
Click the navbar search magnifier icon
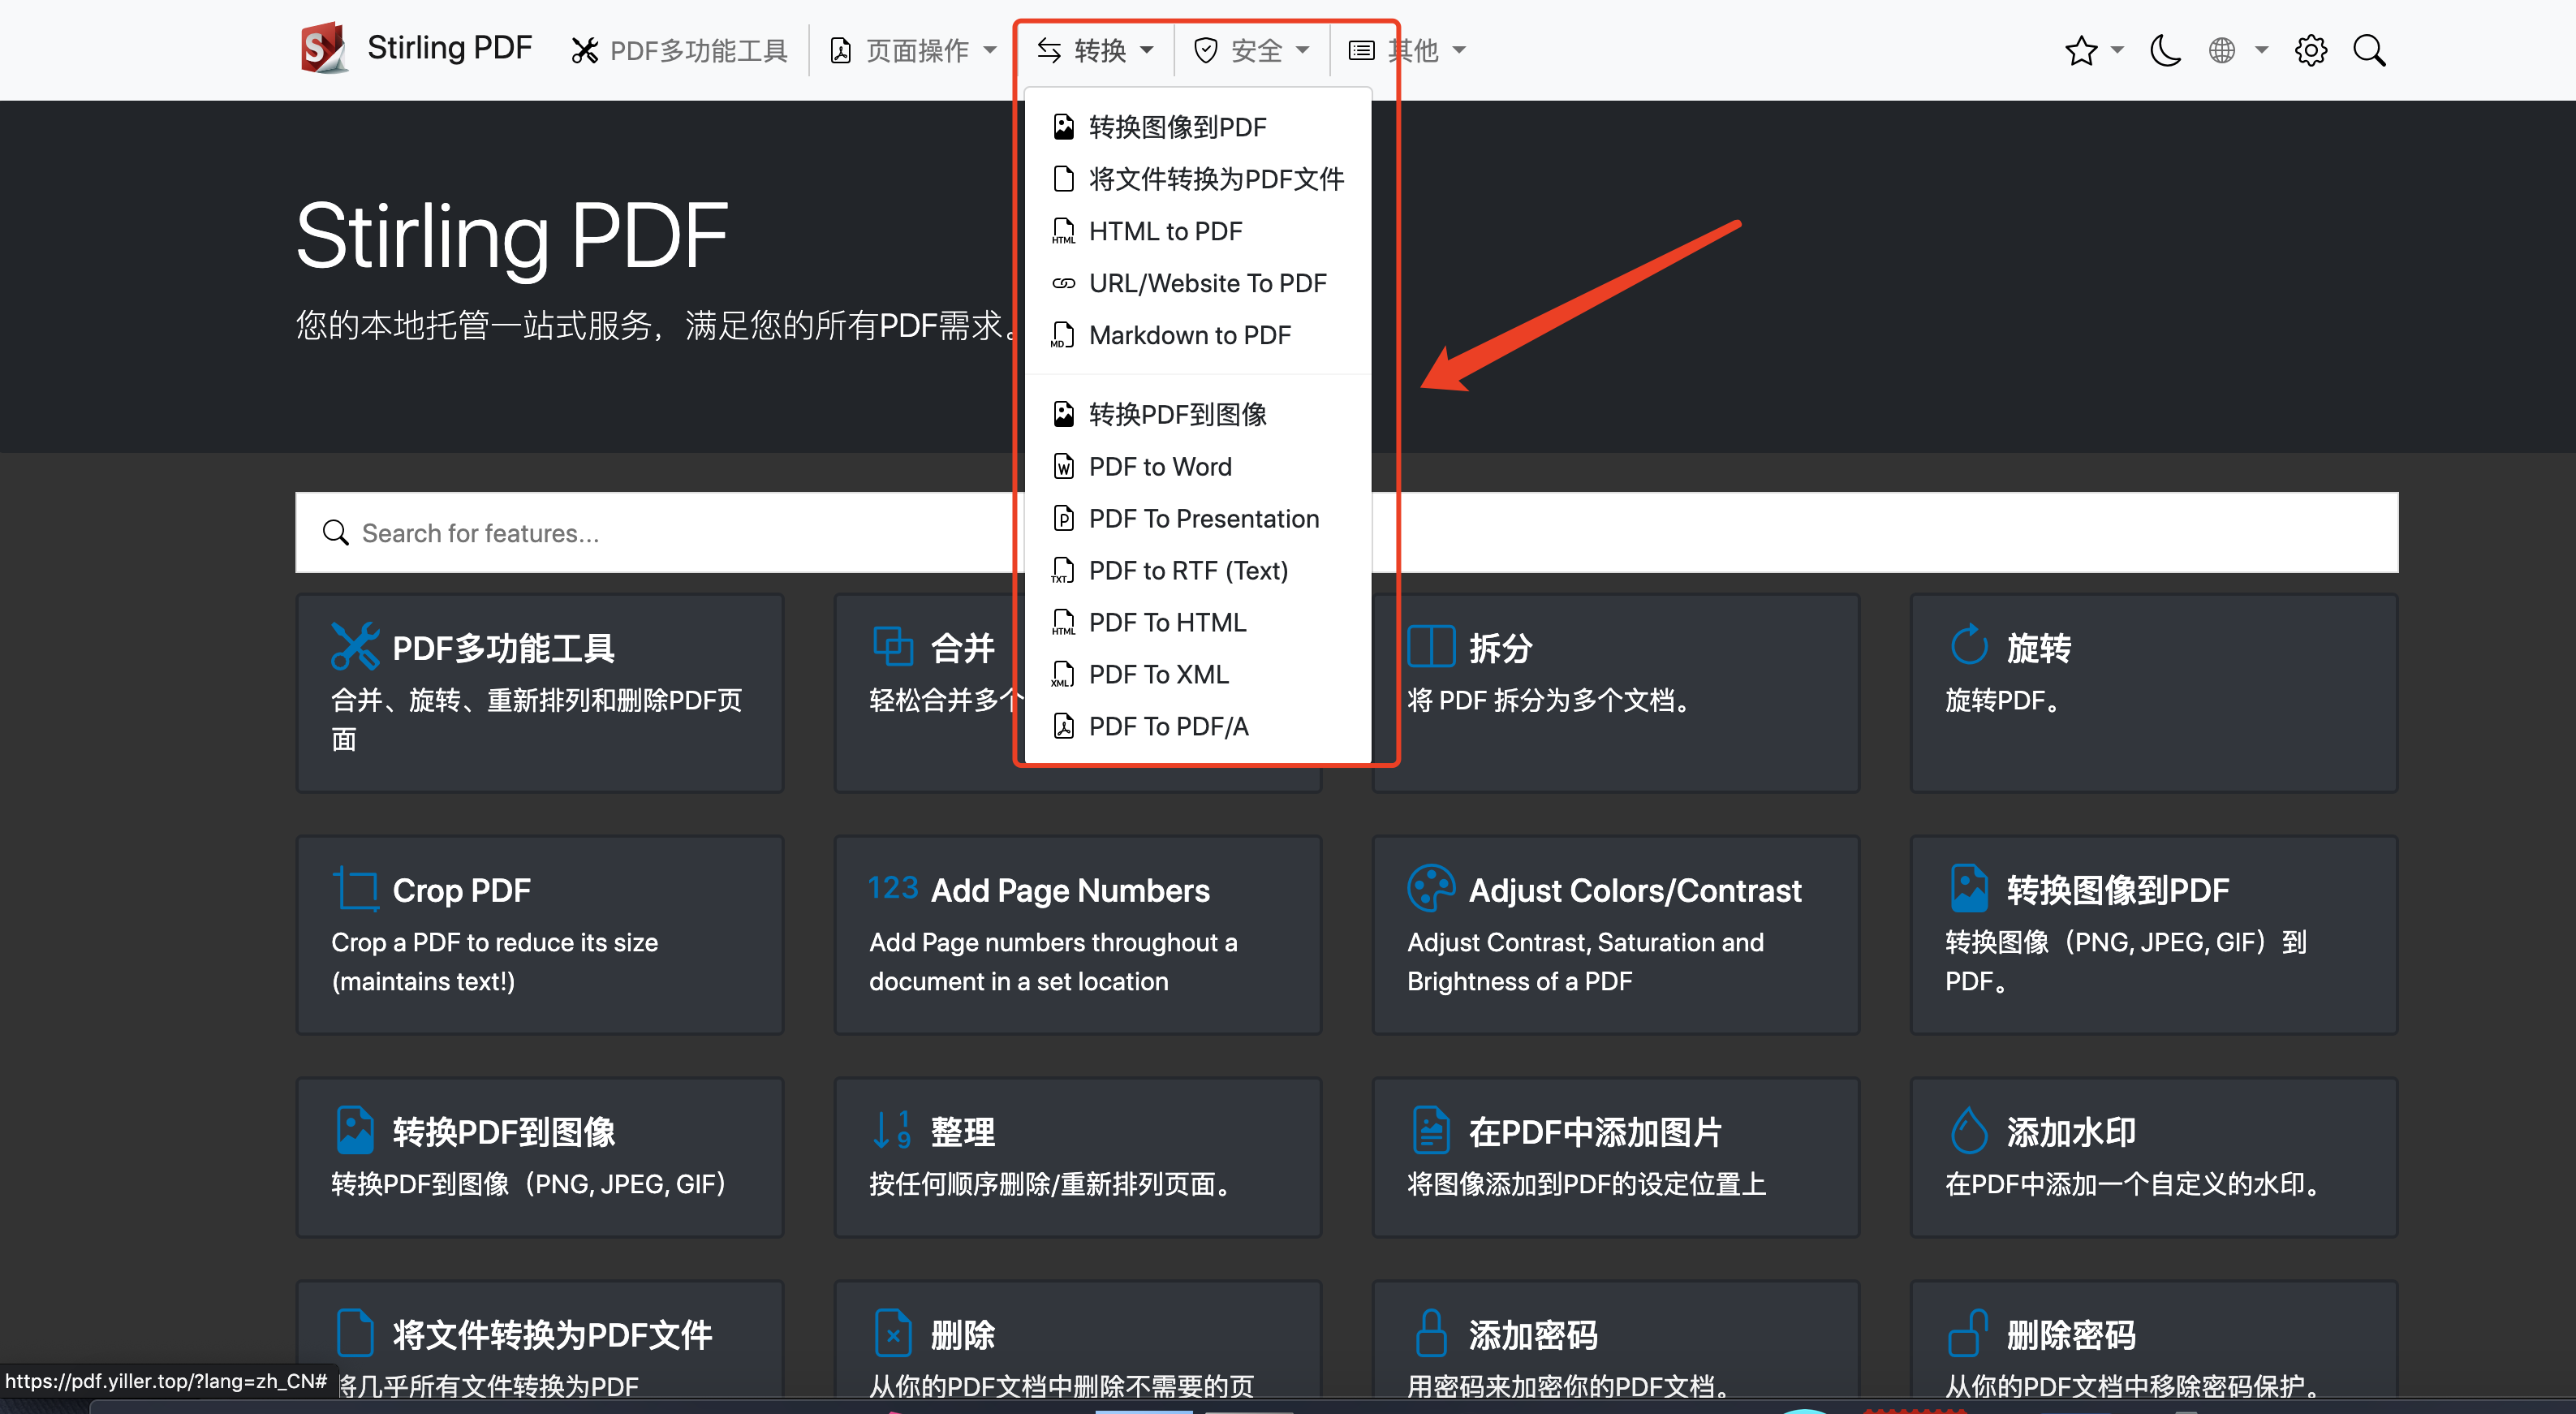2369,50
